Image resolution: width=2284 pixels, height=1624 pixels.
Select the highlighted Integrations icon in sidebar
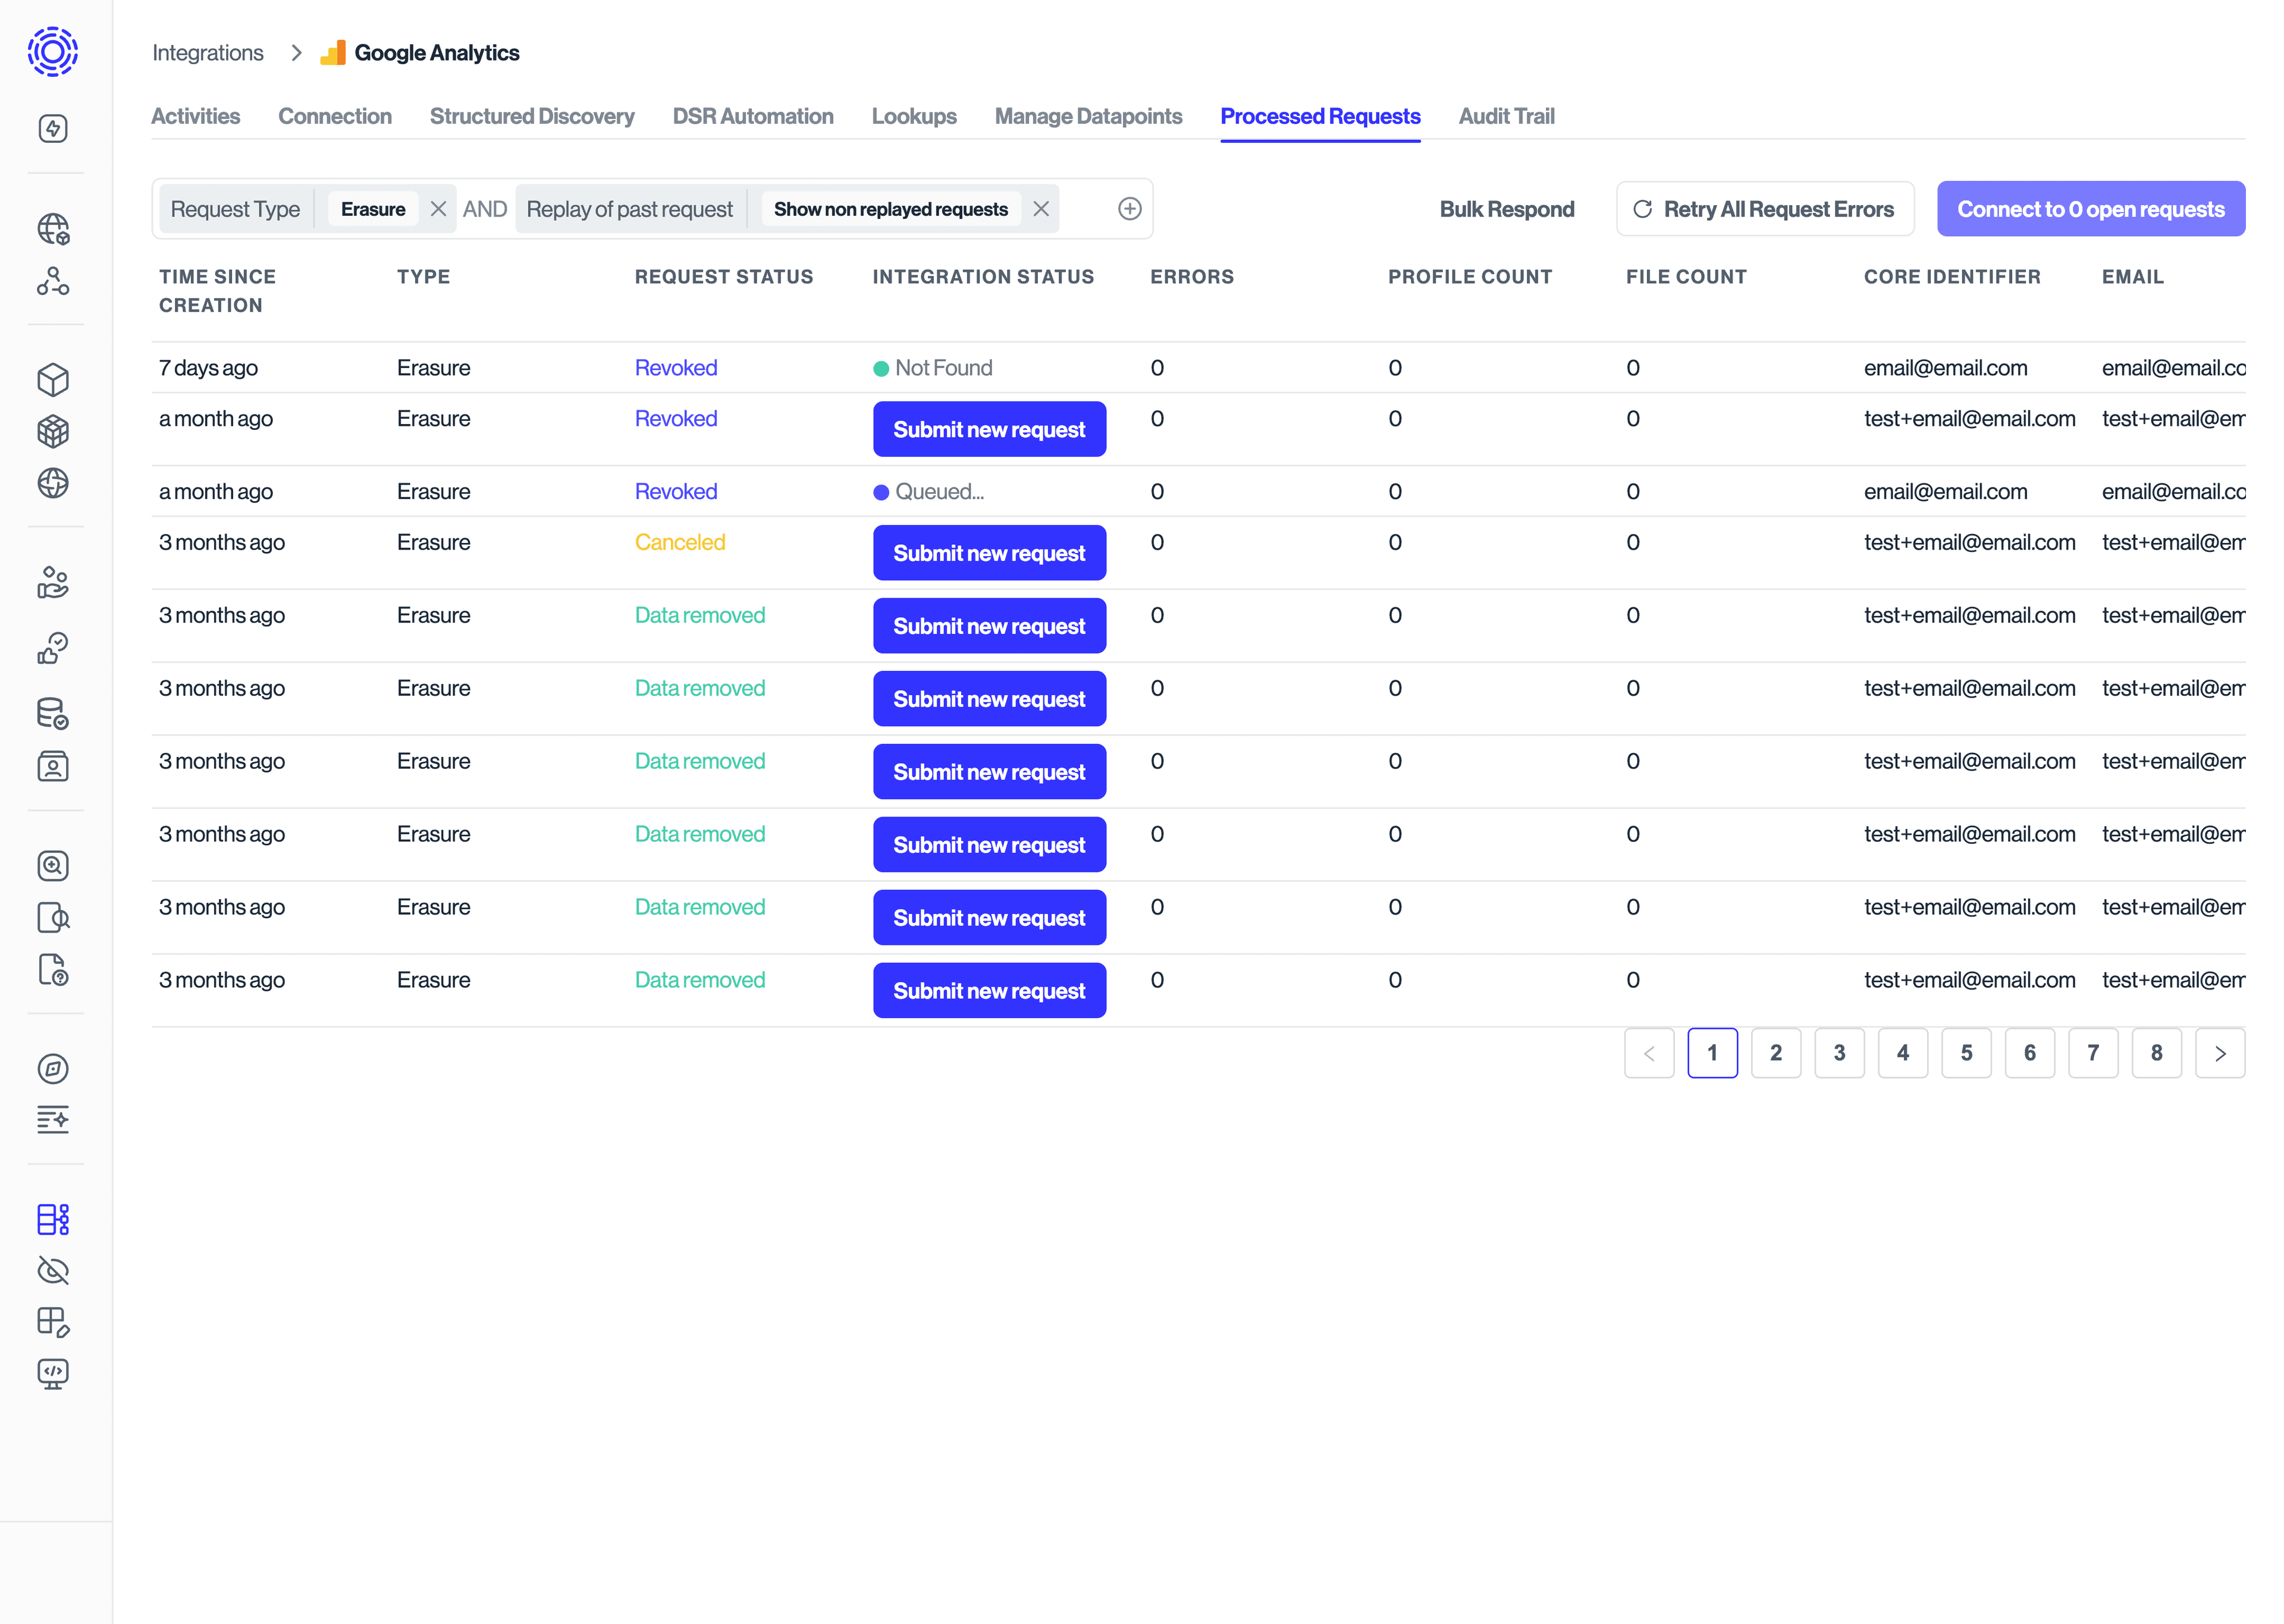pos(54,1219)
